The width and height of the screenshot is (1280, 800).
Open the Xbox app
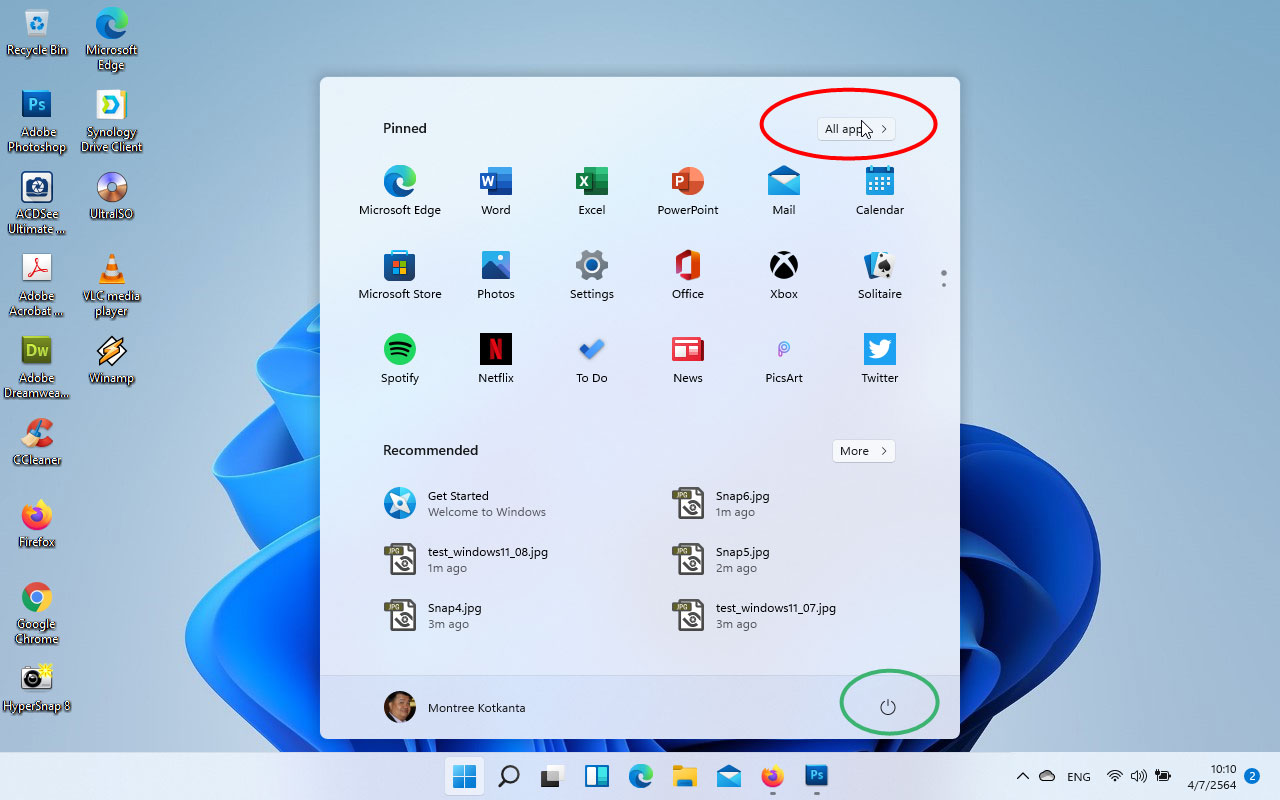(x=783, y=274)
